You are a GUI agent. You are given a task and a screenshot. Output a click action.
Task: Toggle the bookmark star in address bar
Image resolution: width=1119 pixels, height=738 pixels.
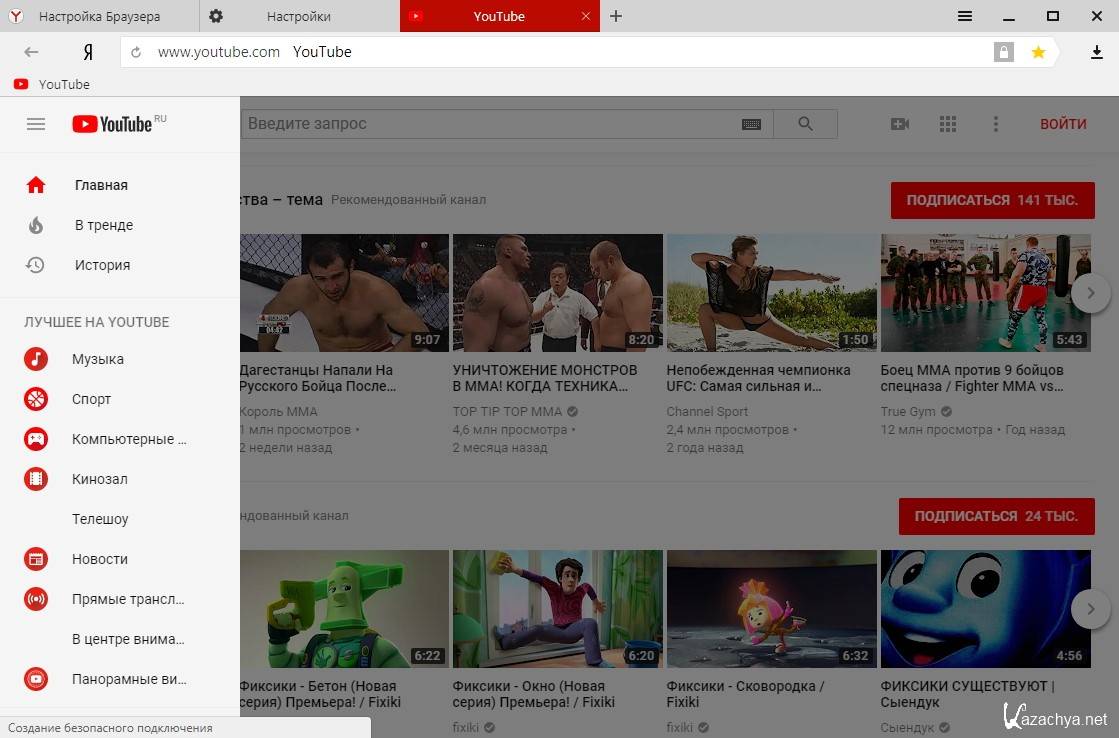[x=1038, y=52]
